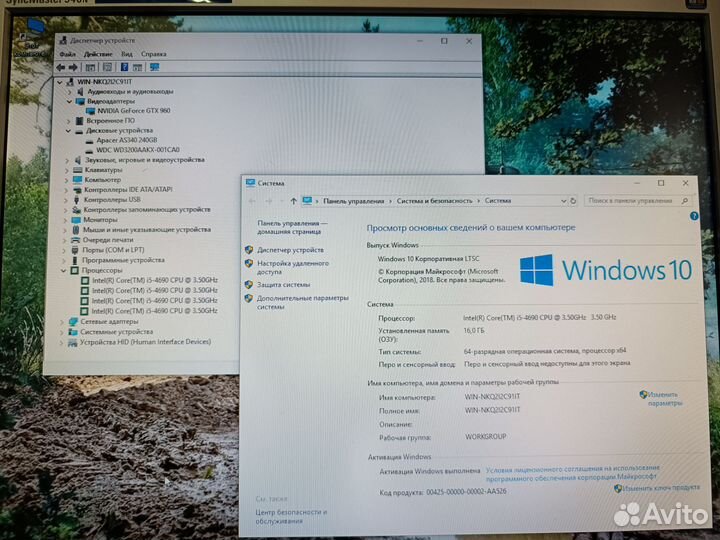
Task: Open the address bar history dropdown
Action: (563, 201)
